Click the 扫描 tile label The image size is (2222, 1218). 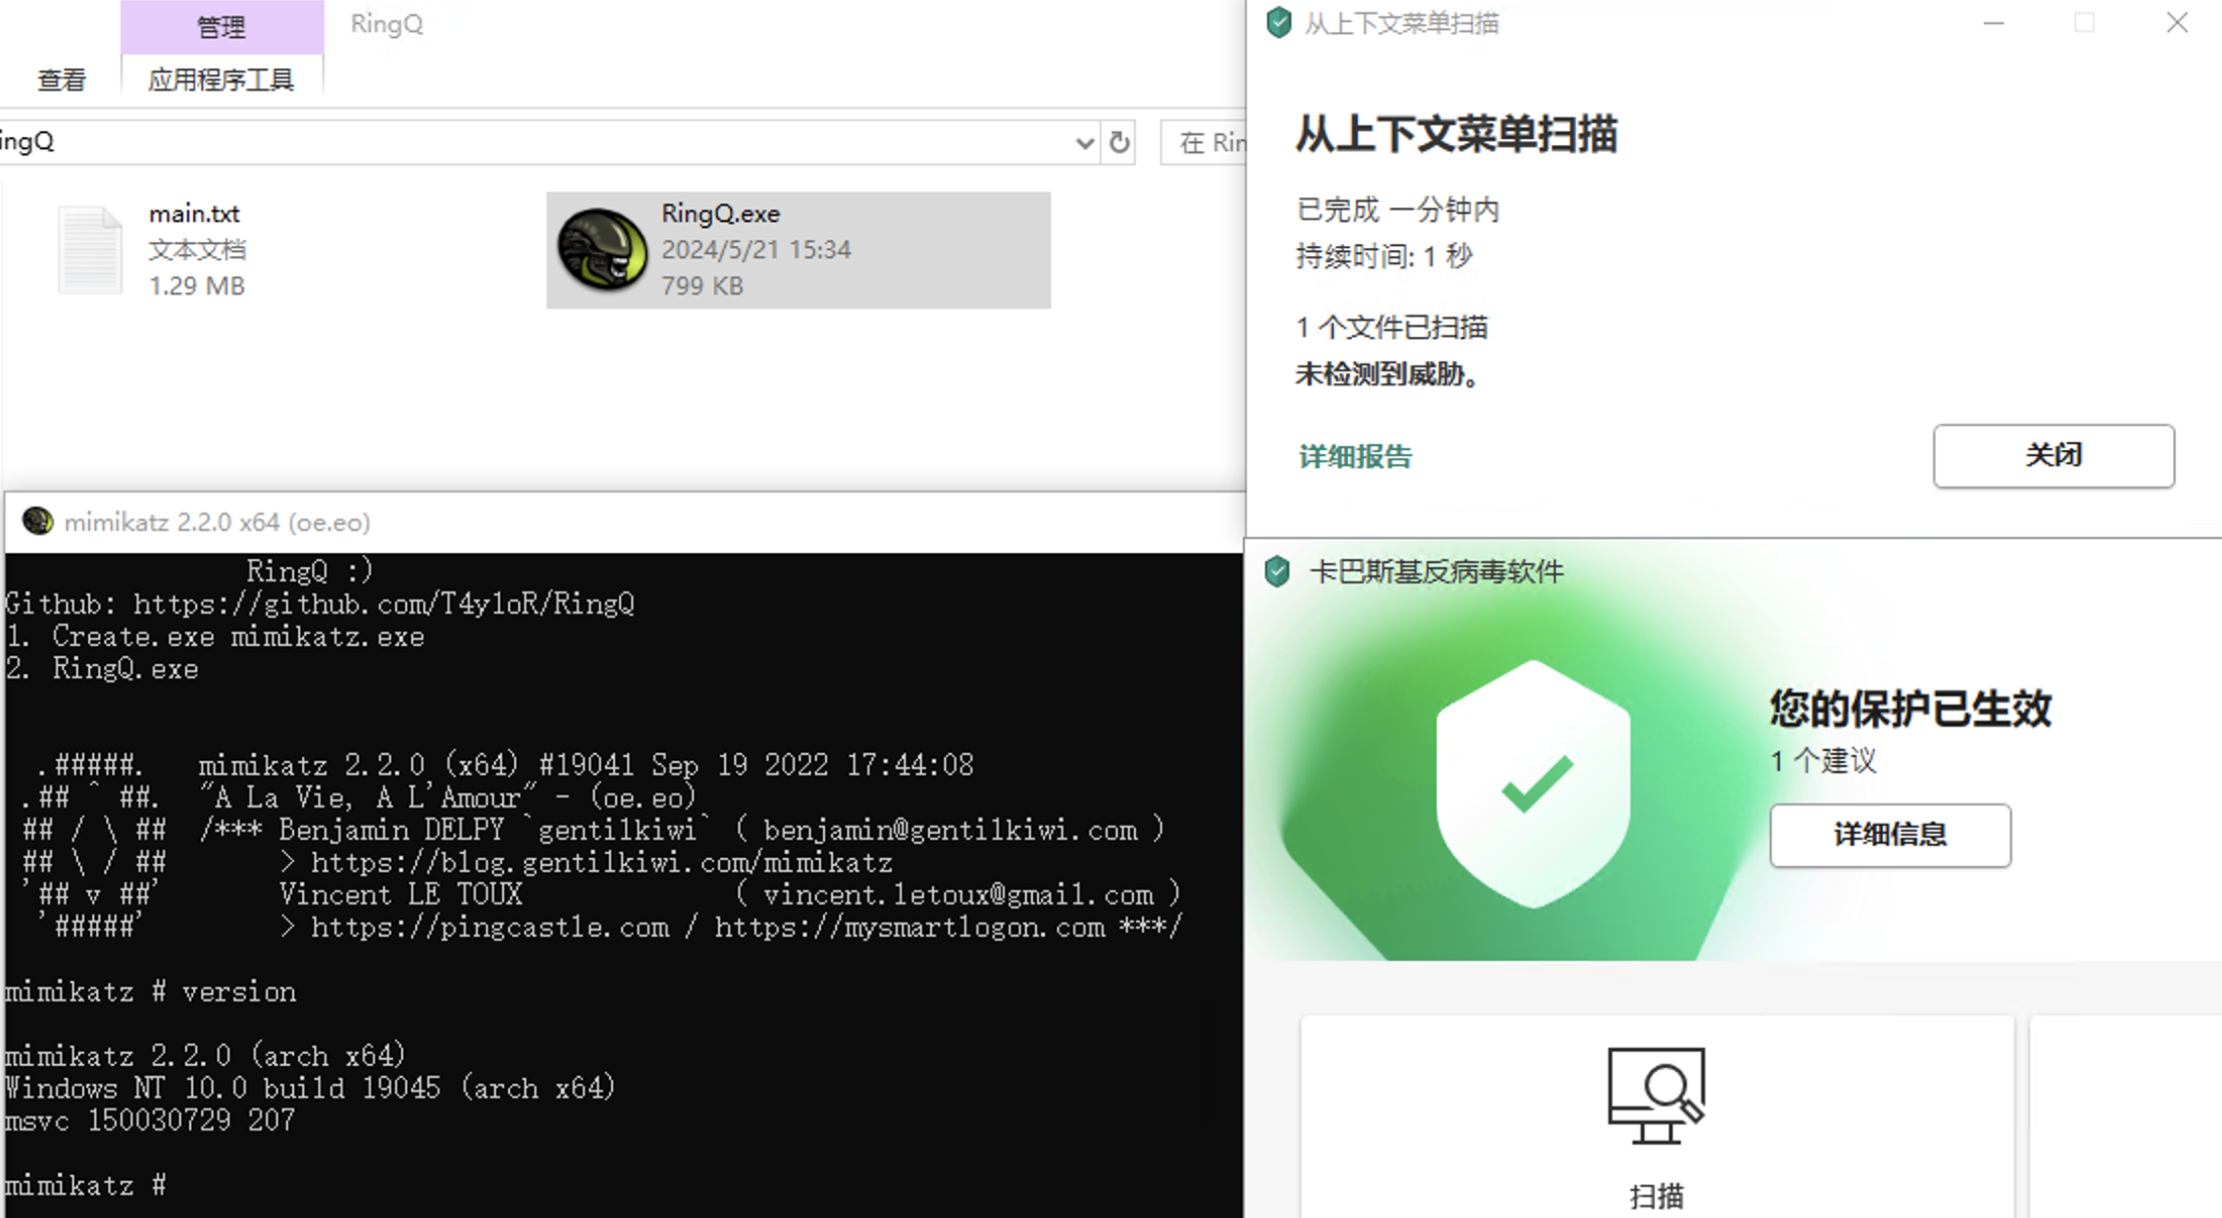point(1656,1195)
